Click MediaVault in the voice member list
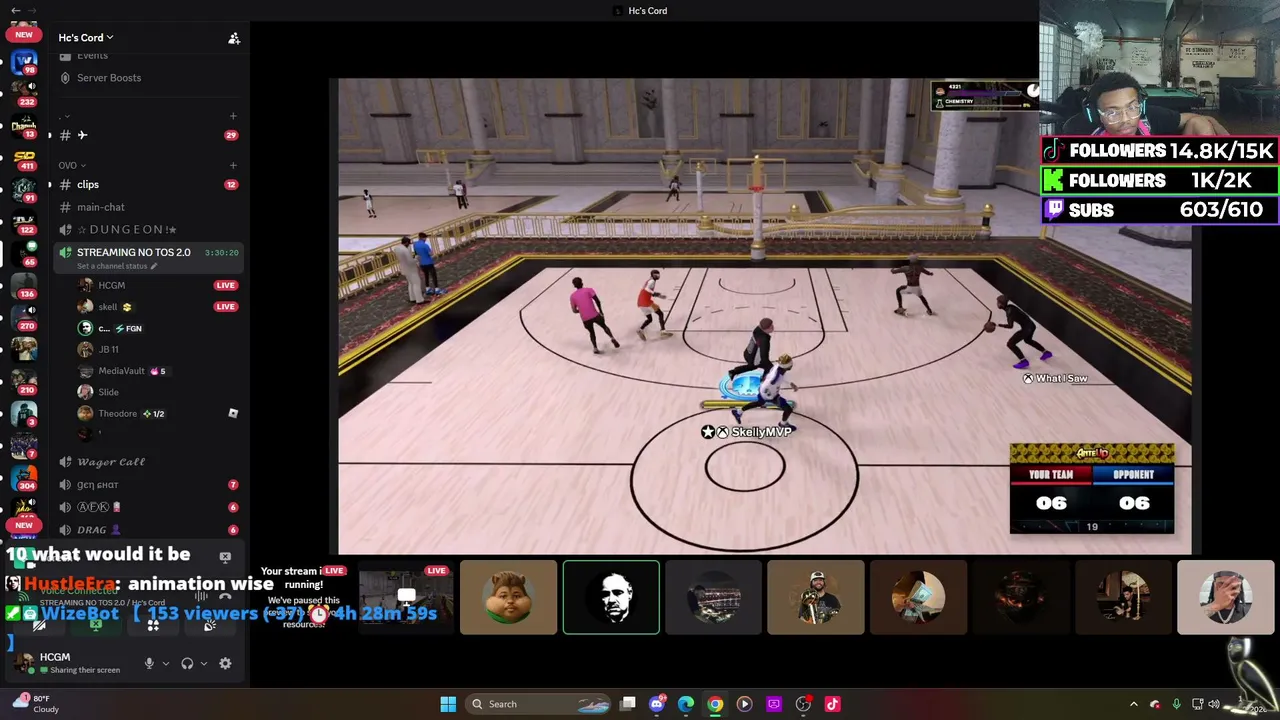Screen dimensions: 1280x720 click(122, 371)
